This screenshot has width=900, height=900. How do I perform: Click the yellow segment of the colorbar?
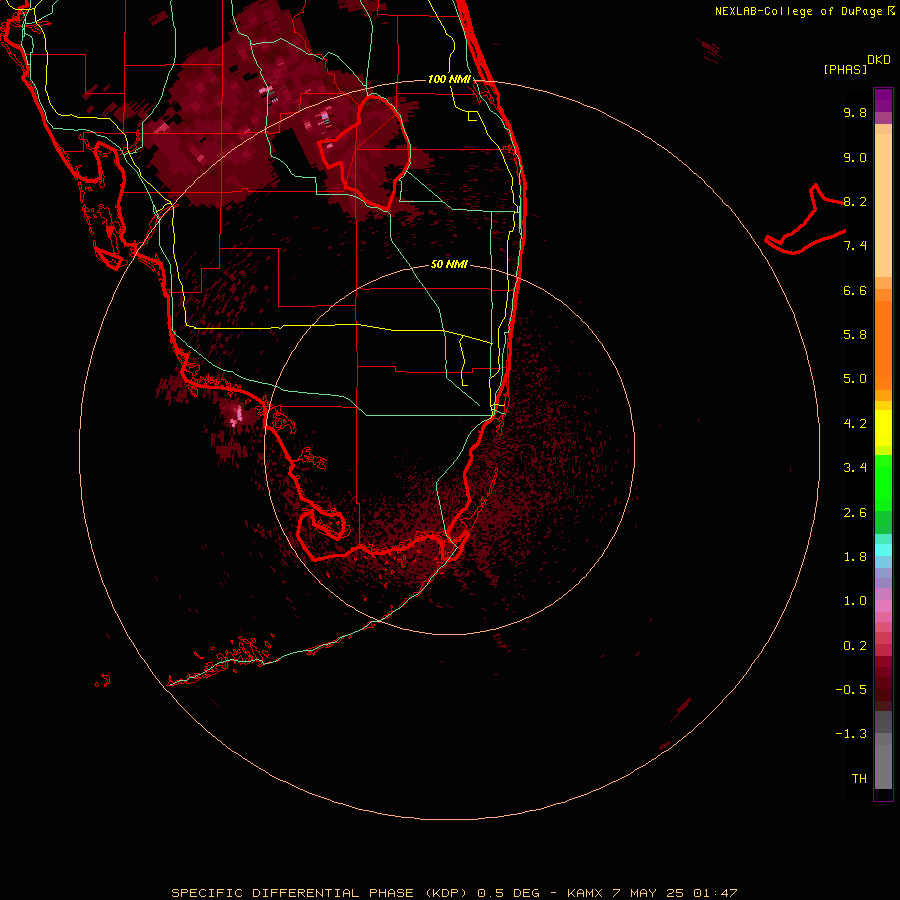point(883,428)
